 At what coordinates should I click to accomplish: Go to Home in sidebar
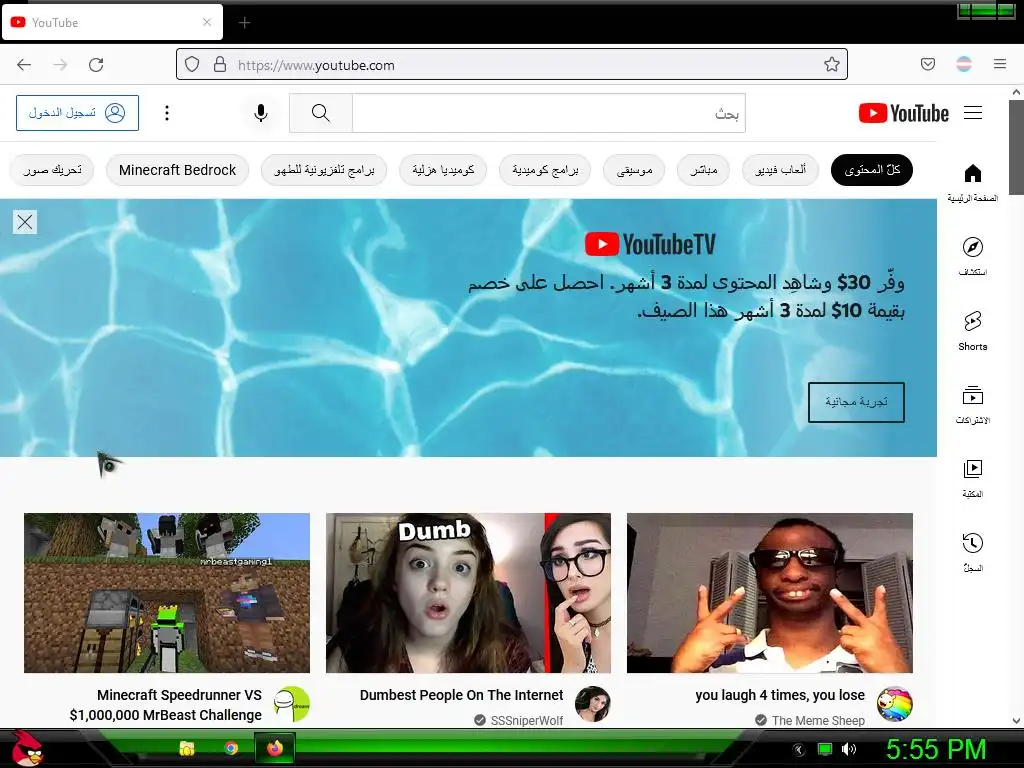pyautogui.click(x=972, y=183)
